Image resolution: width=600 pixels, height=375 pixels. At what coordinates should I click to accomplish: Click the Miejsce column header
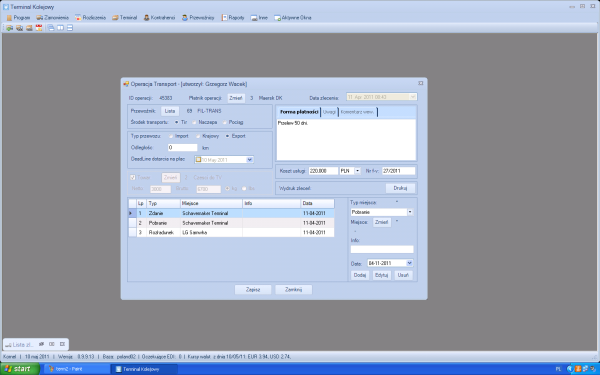pos(211,204)
